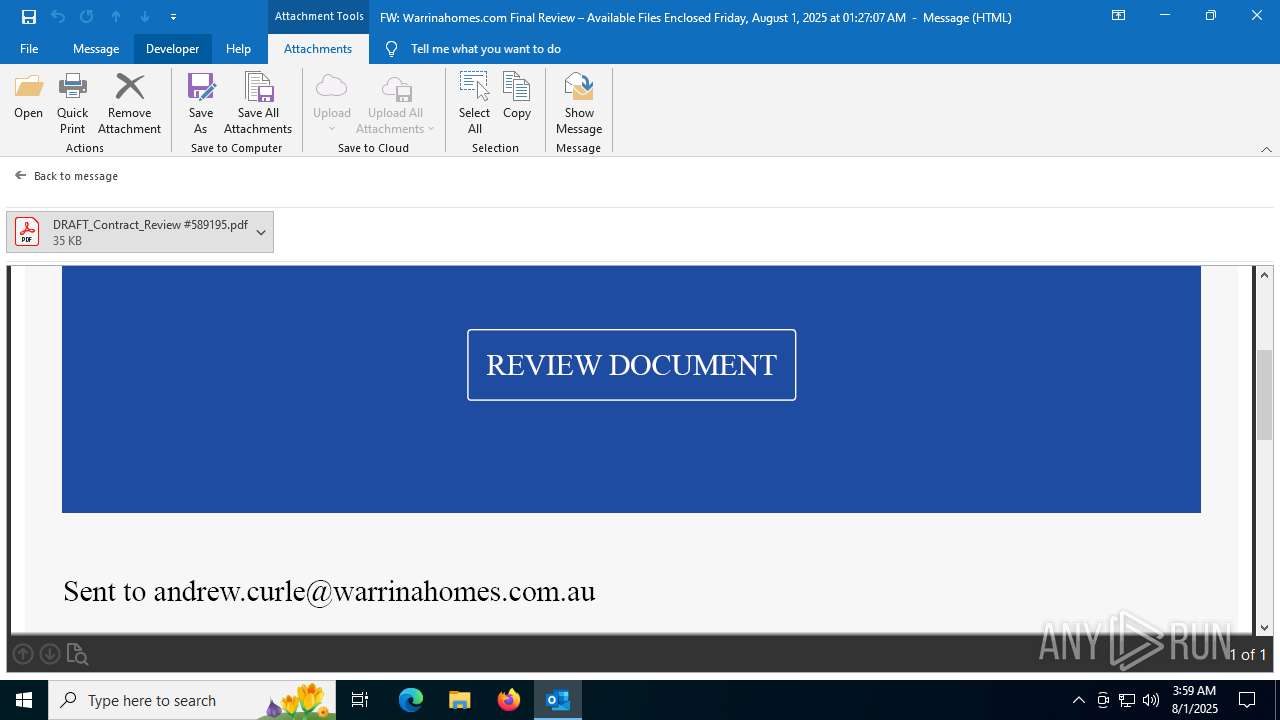Click the PDF file icon of the attachment
This screenshot has width=1280, height=720.
coord(27,232)
